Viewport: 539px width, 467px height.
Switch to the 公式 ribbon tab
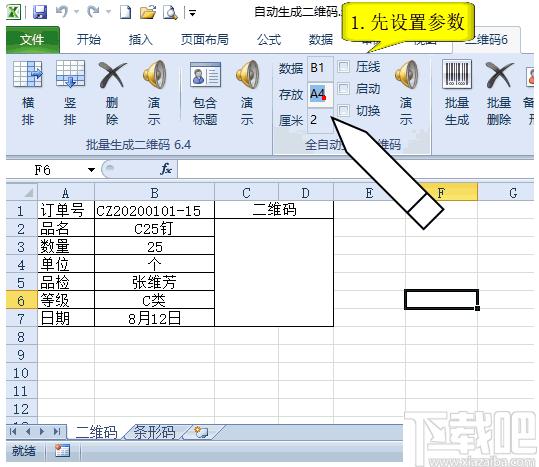(x=269, y=40)
